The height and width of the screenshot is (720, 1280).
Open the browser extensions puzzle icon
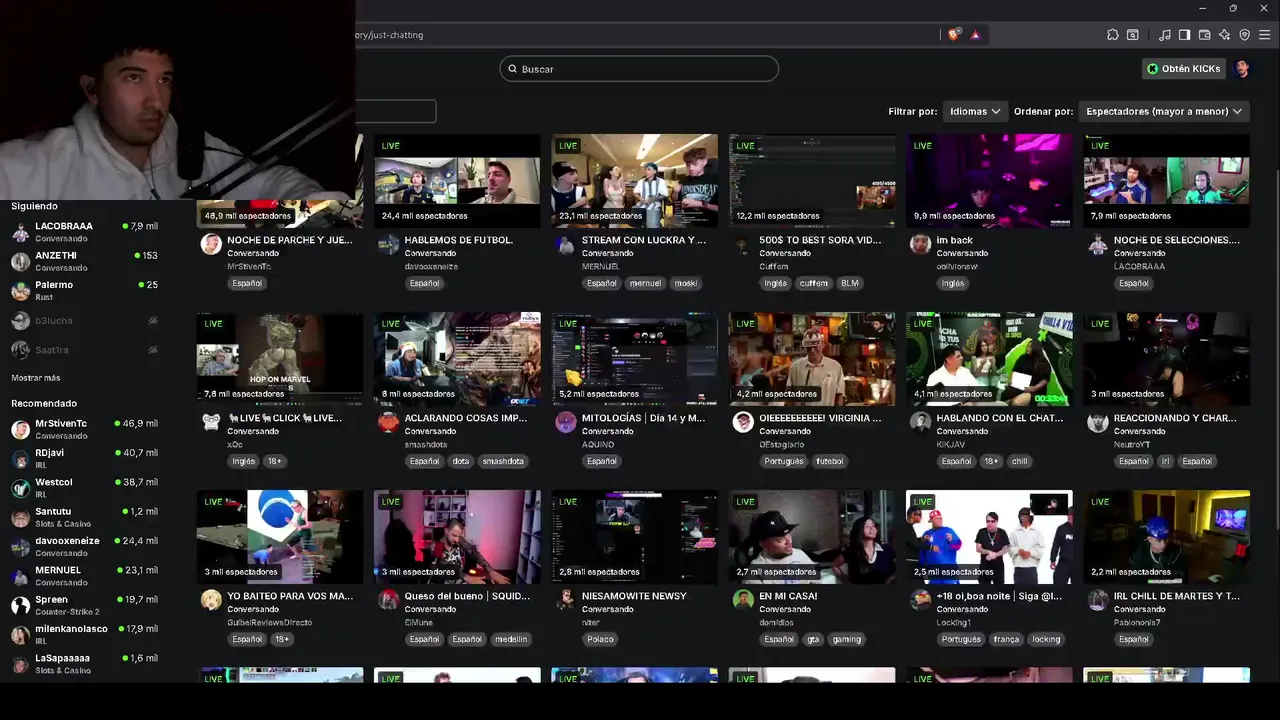pyautogui.click(x=1112, y=35)
